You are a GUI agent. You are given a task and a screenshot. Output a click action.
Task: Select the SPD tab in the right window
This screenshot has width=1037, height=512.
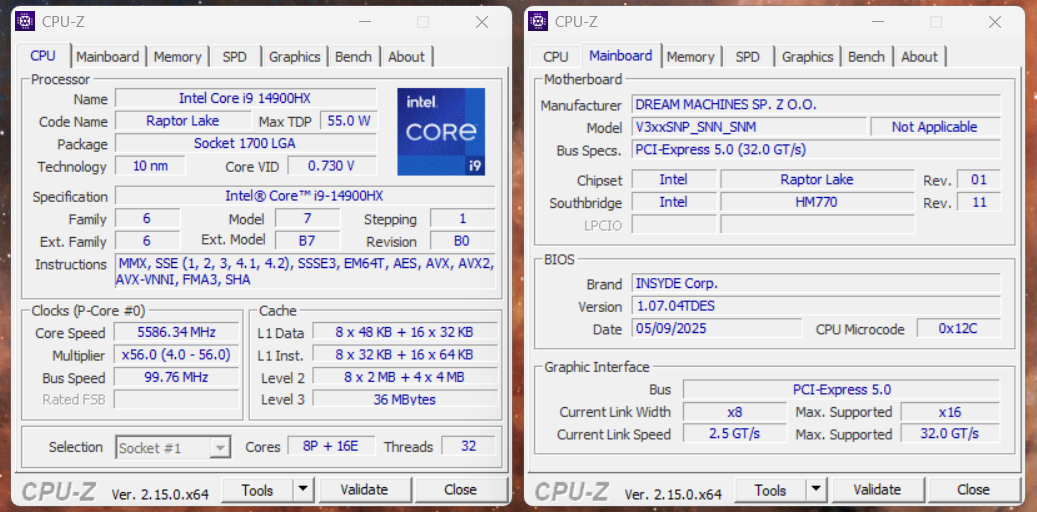tap(747, 57)
